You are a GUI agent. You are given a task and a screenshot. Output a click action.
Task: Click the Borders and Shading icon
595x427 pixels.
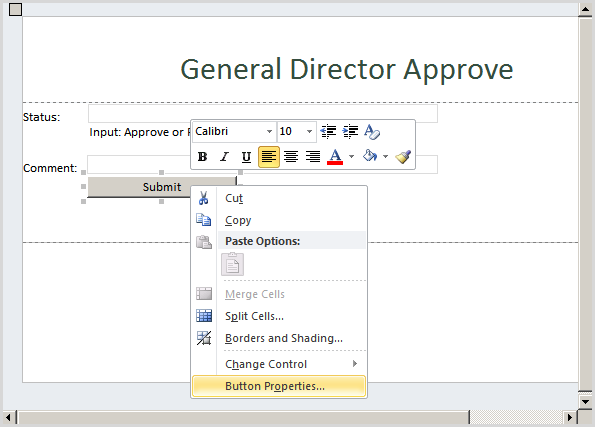tap(204, 338)
